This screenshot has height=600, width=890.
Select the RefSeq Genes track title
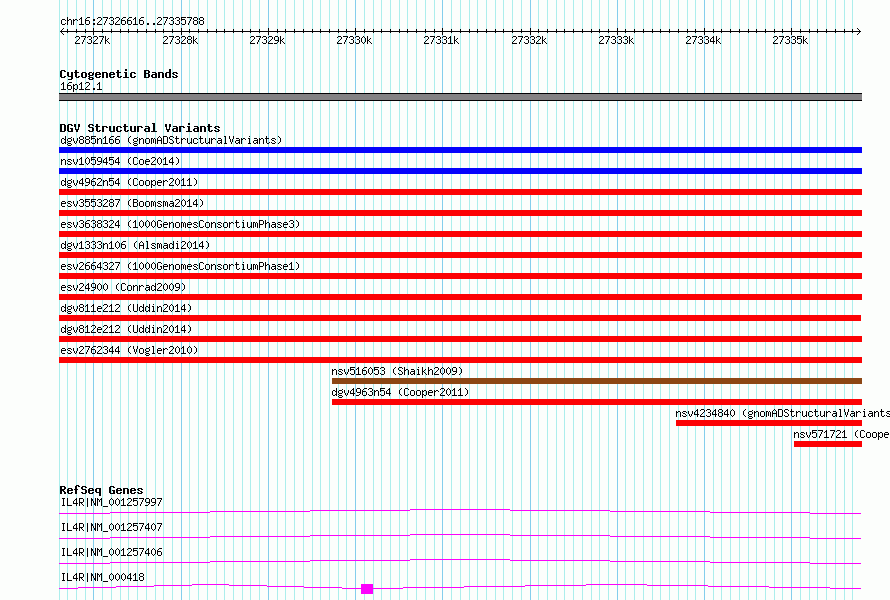coord(101,490)
